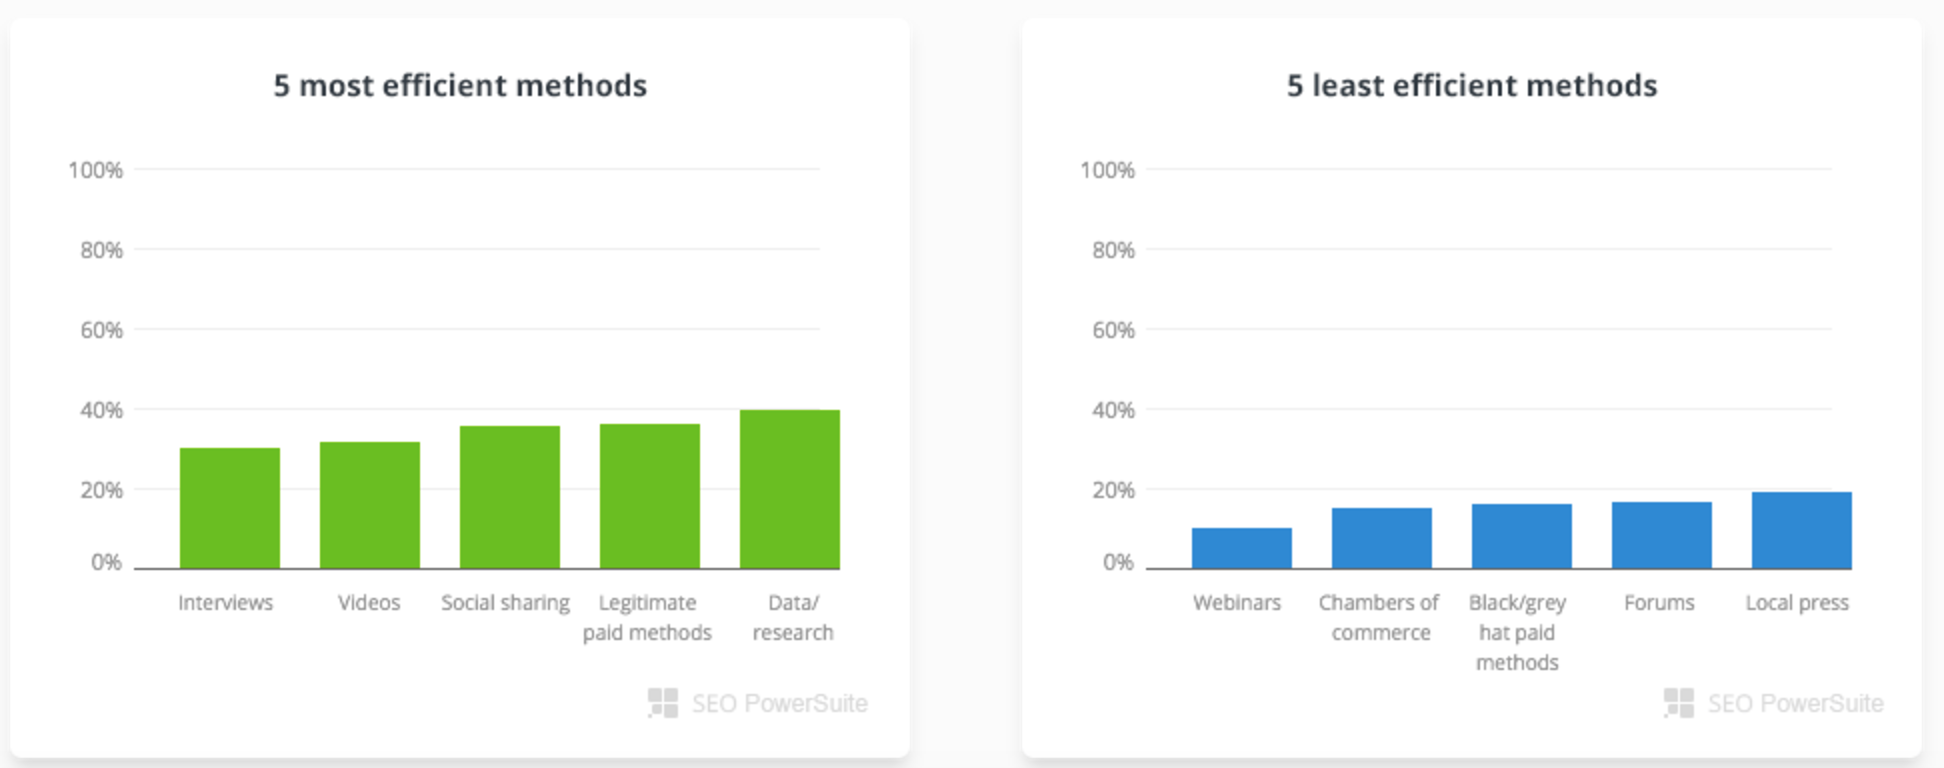Click the blue Webinars bar
The height and width of the screenshot is (768, 1944).
click(x=1242, y=548)
